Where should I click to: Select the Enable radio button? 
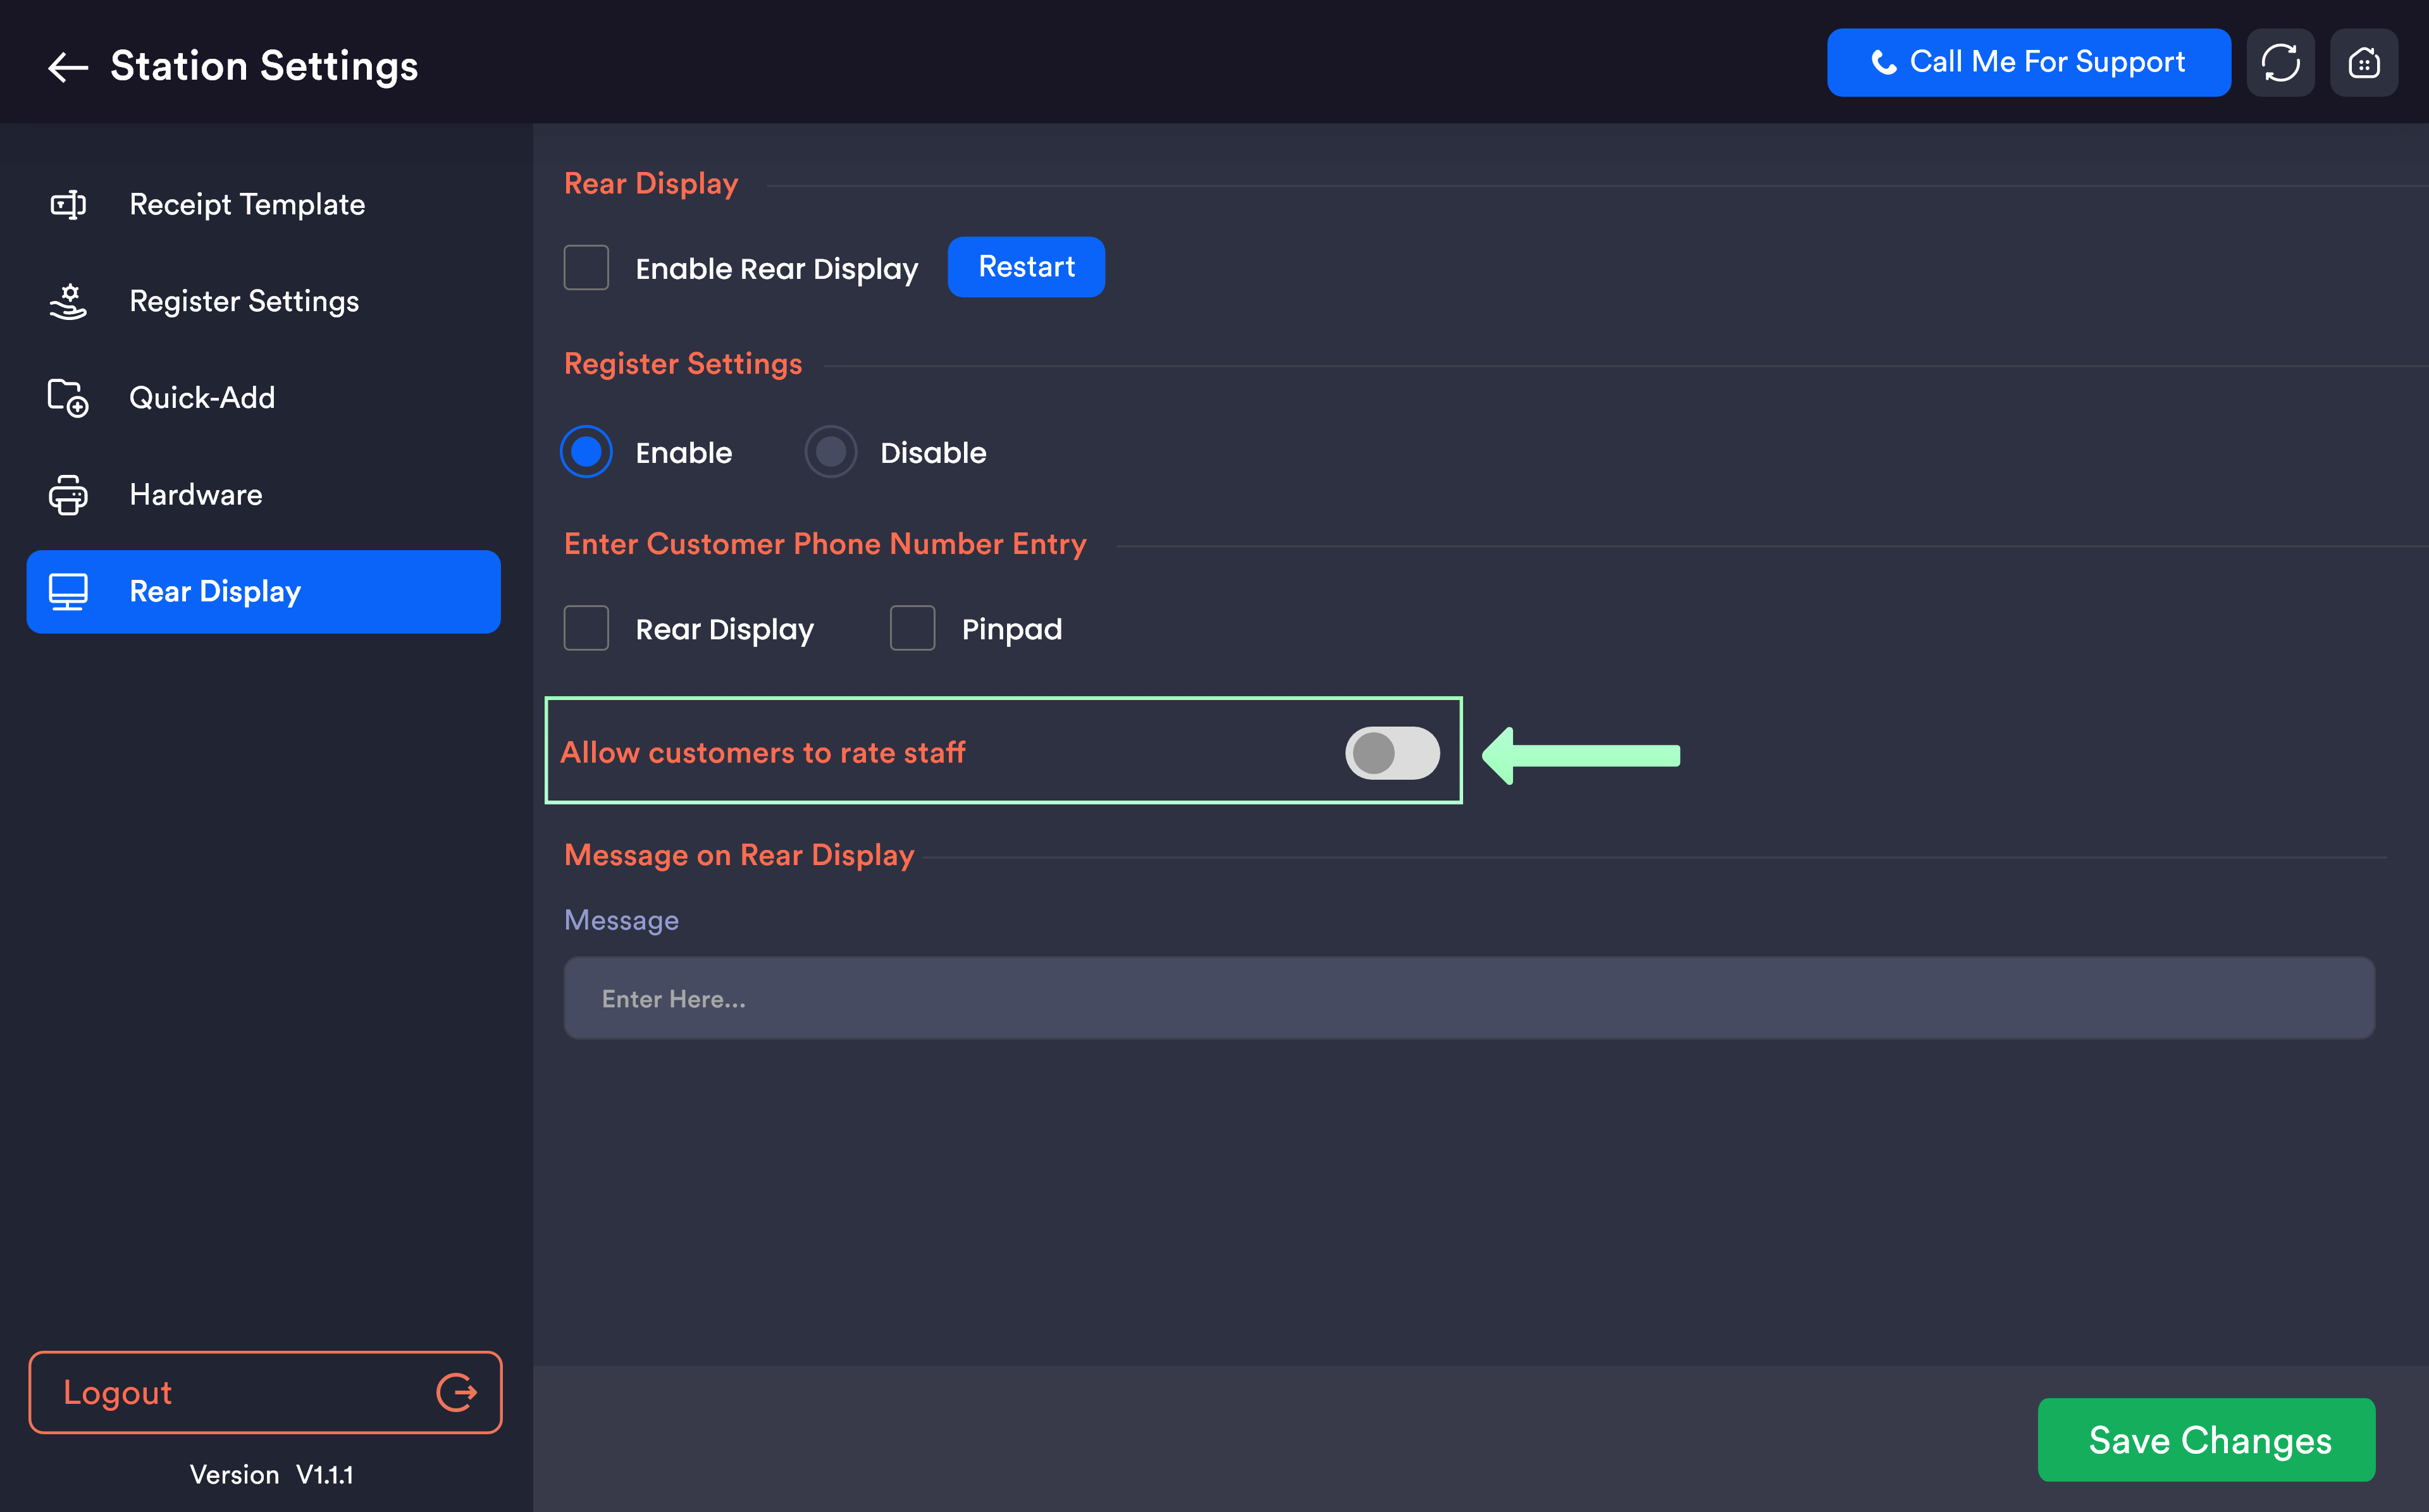click(x=586, y=452)
